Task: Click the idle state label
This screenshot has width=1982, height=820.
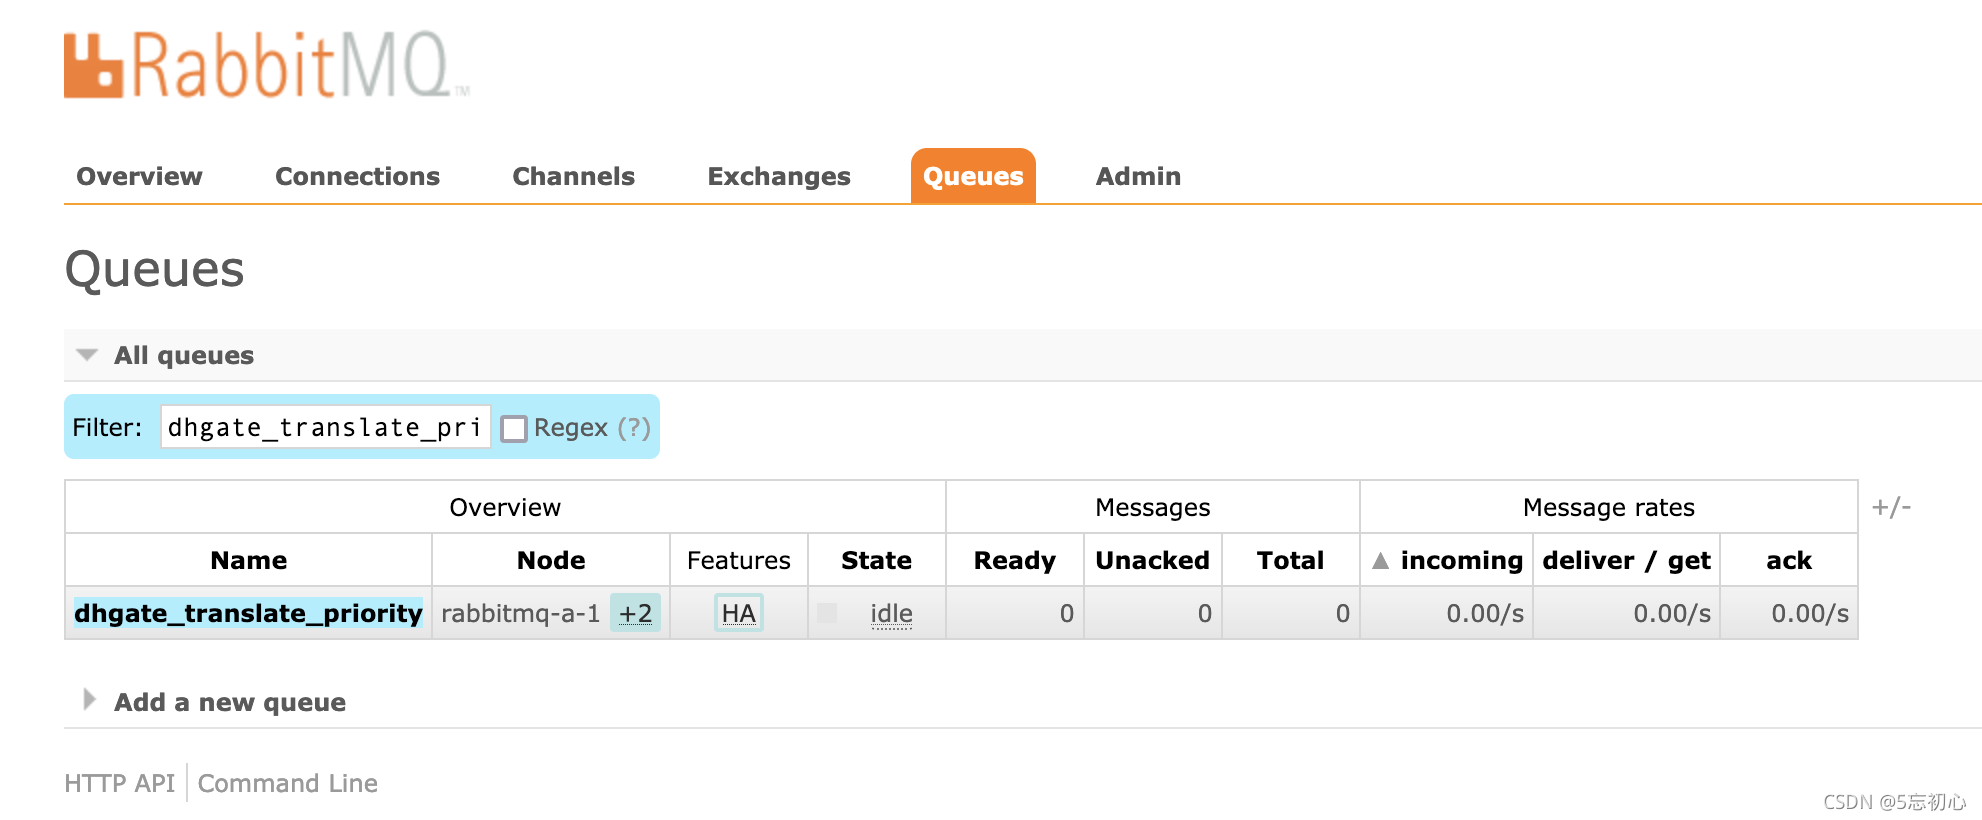Action: click(891, 614)
